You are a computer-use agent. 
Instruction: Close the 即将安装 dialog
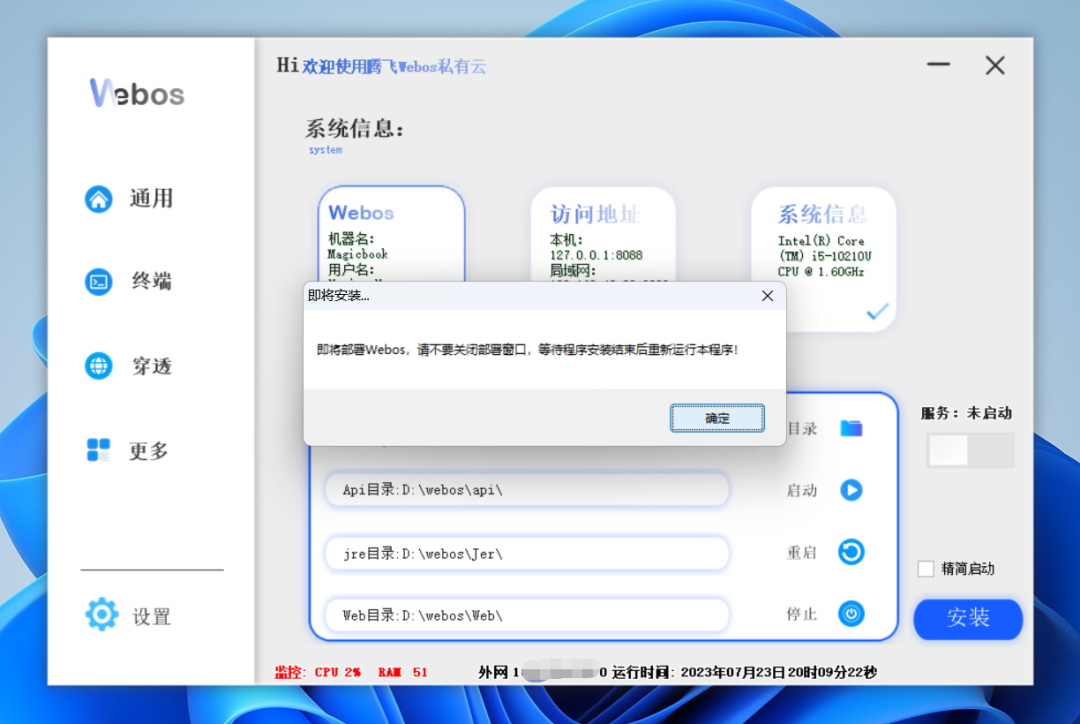(x=767, y=296)
